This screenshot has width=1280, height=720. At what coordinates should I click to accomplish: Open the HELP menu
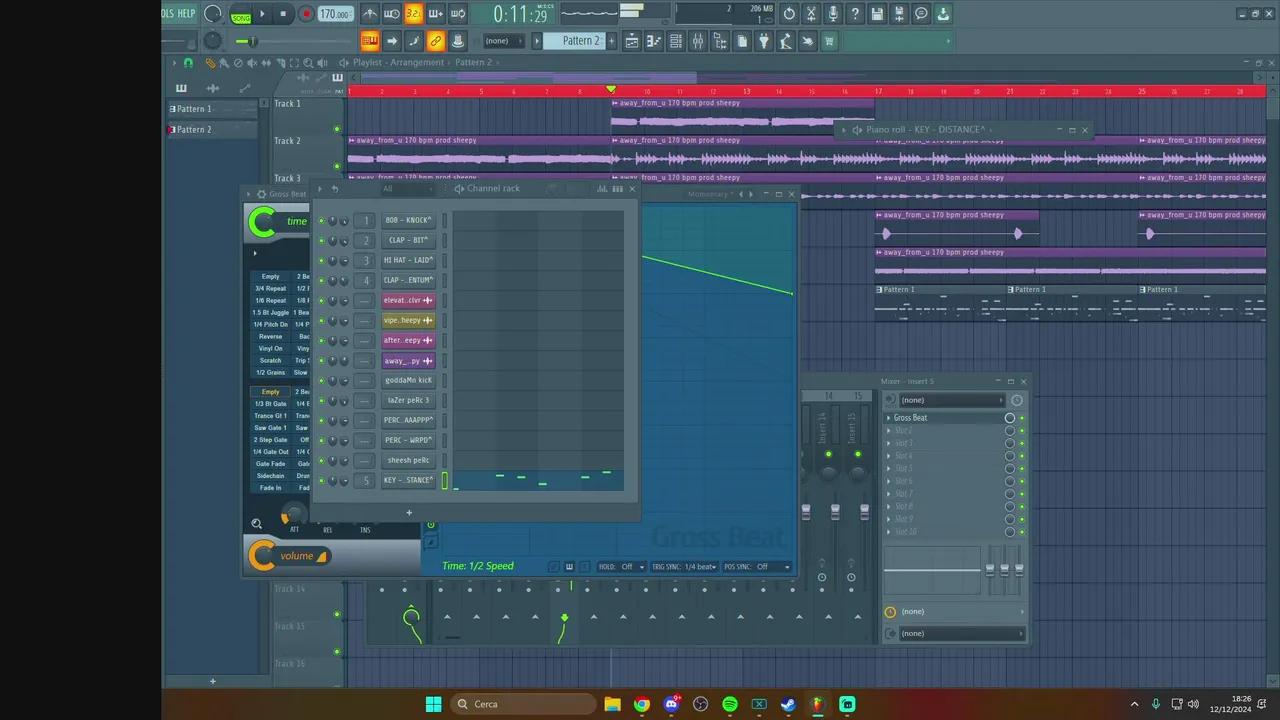click(187, 14)
